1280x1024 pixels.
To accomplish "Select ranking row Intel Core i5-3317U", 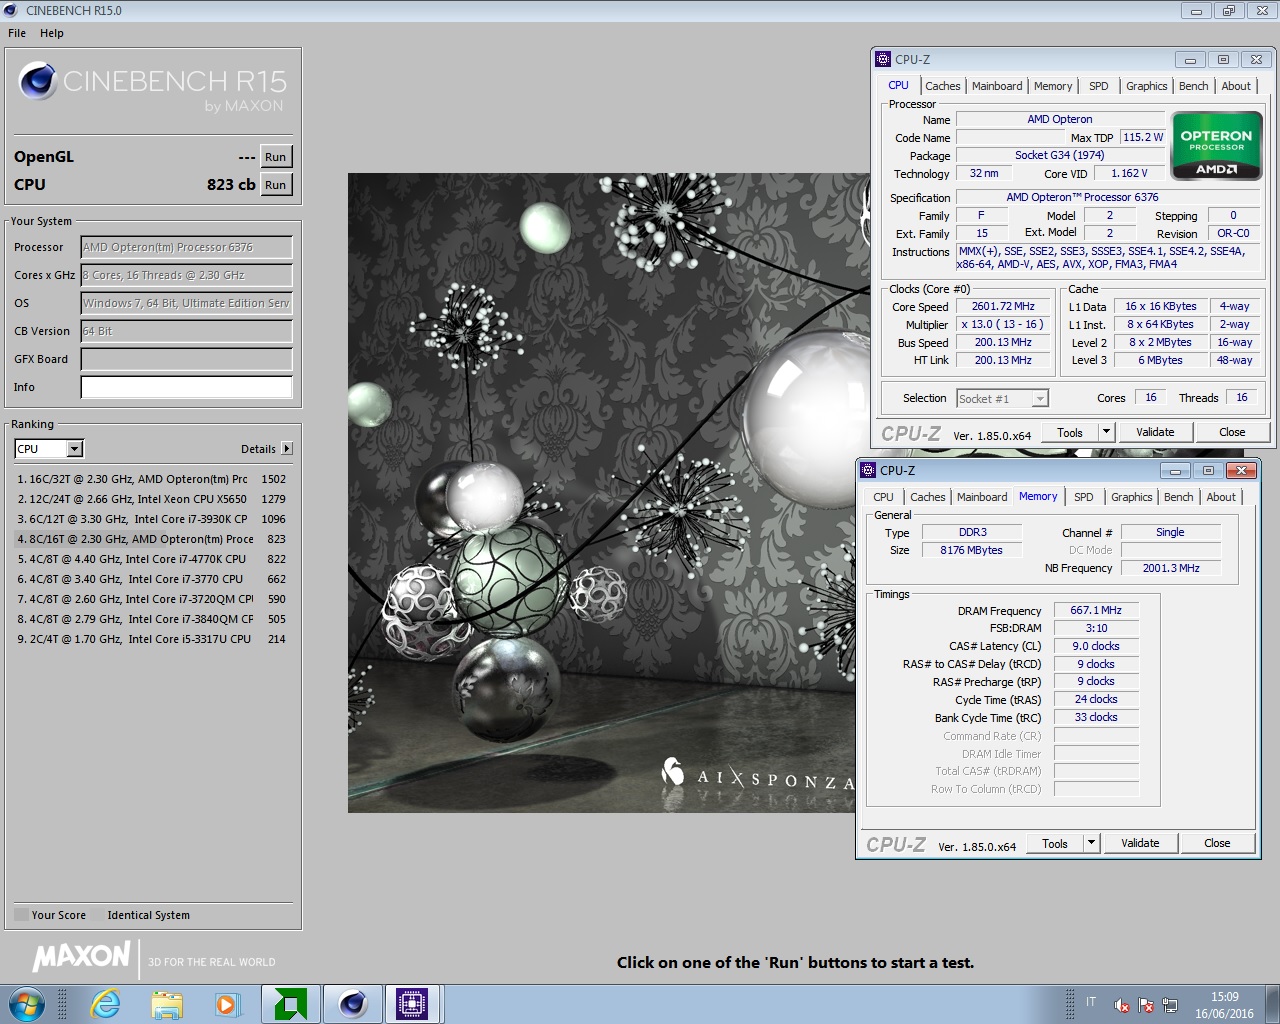I will 152,639.
